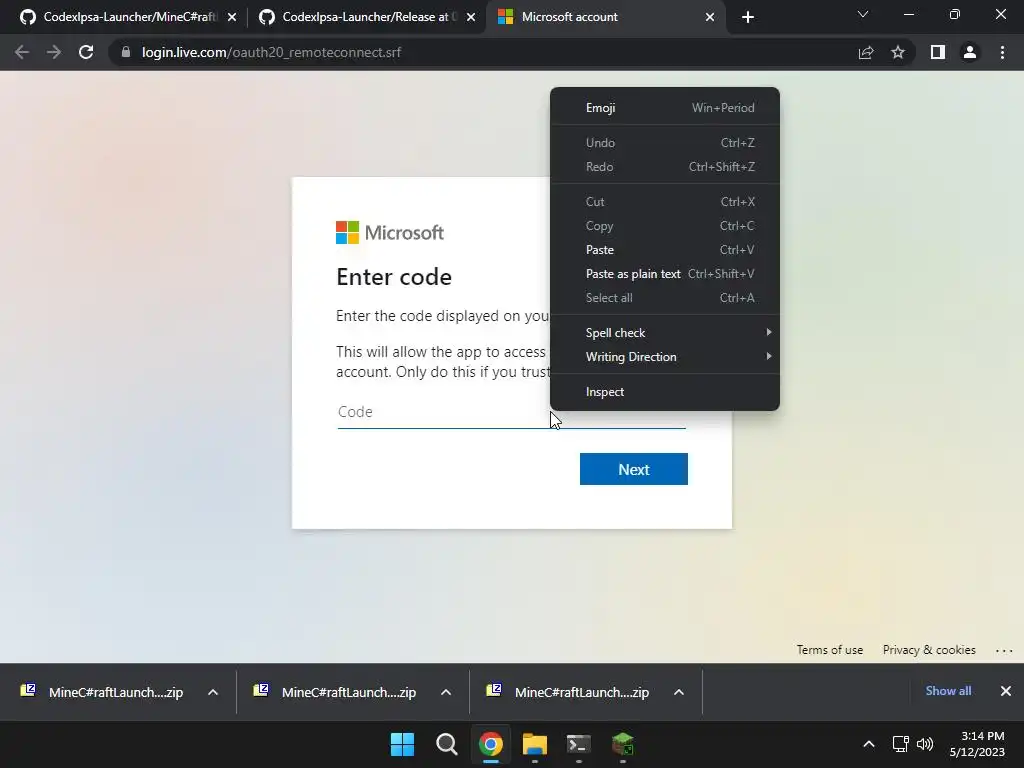Open the network tray icon
Screen dimensions: 1024x768
coord(901,744)
